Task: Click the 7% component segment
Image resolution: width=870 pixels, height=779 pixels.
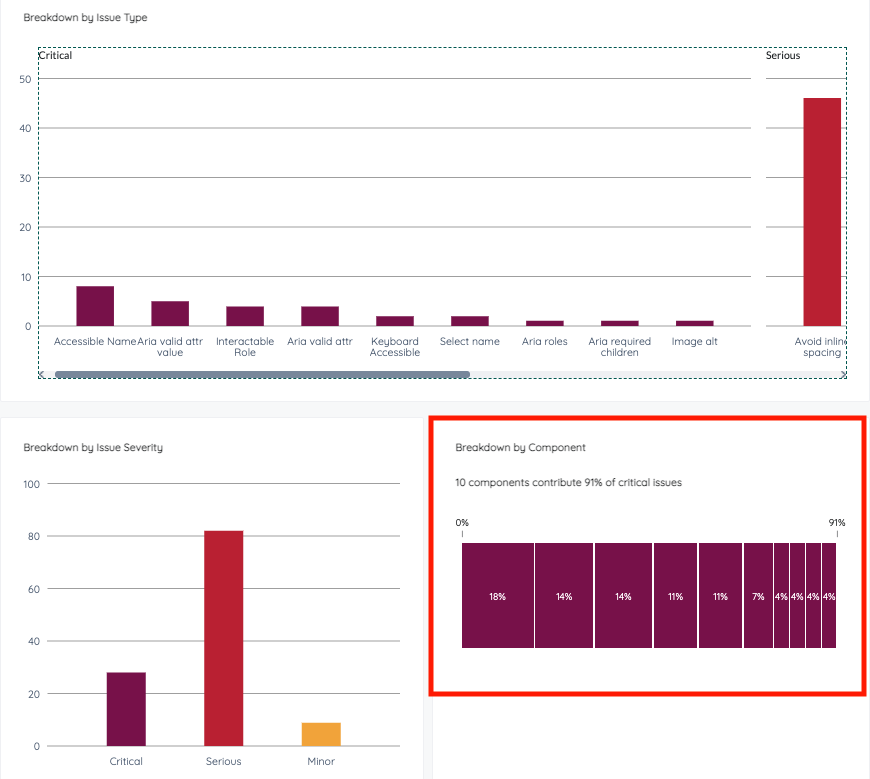Action: tap(758, 595)
